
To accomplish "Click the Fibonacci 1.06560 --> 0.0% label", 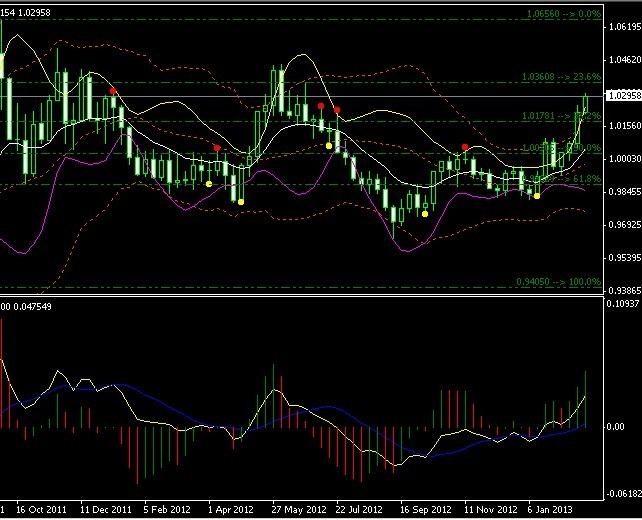I will [564, 14].
